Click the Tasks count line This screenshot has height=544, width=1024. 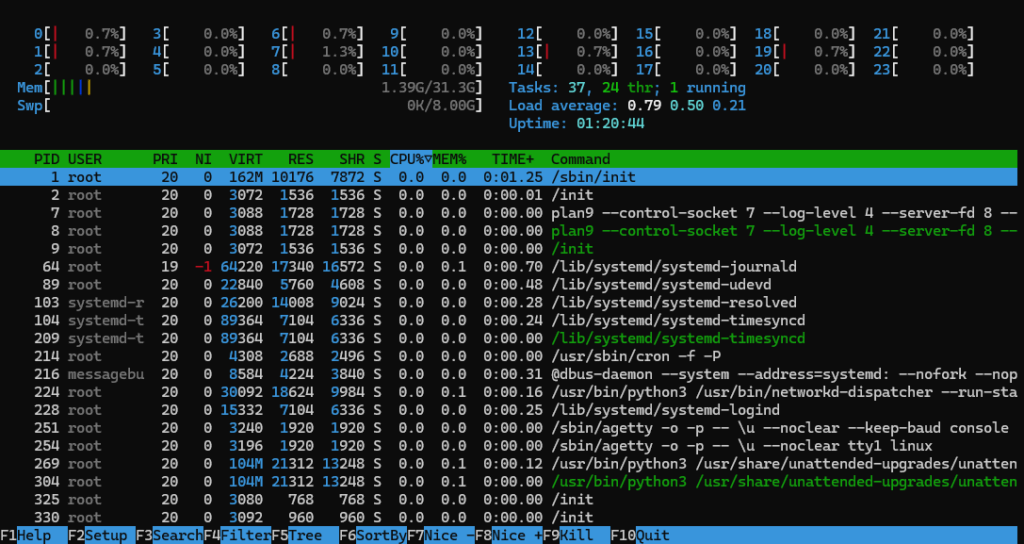627,88
